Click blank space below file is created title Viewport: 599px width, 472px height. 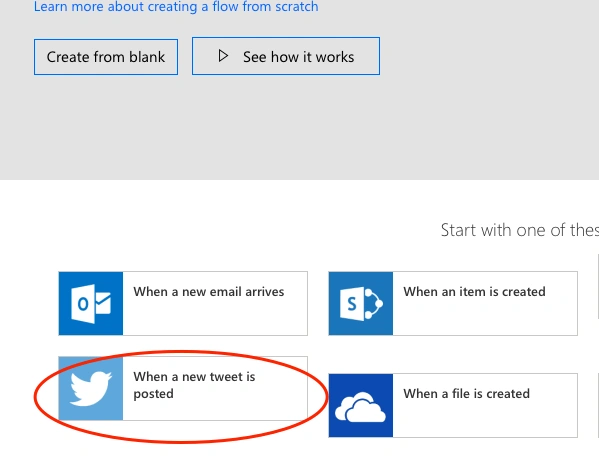(484, 419)
